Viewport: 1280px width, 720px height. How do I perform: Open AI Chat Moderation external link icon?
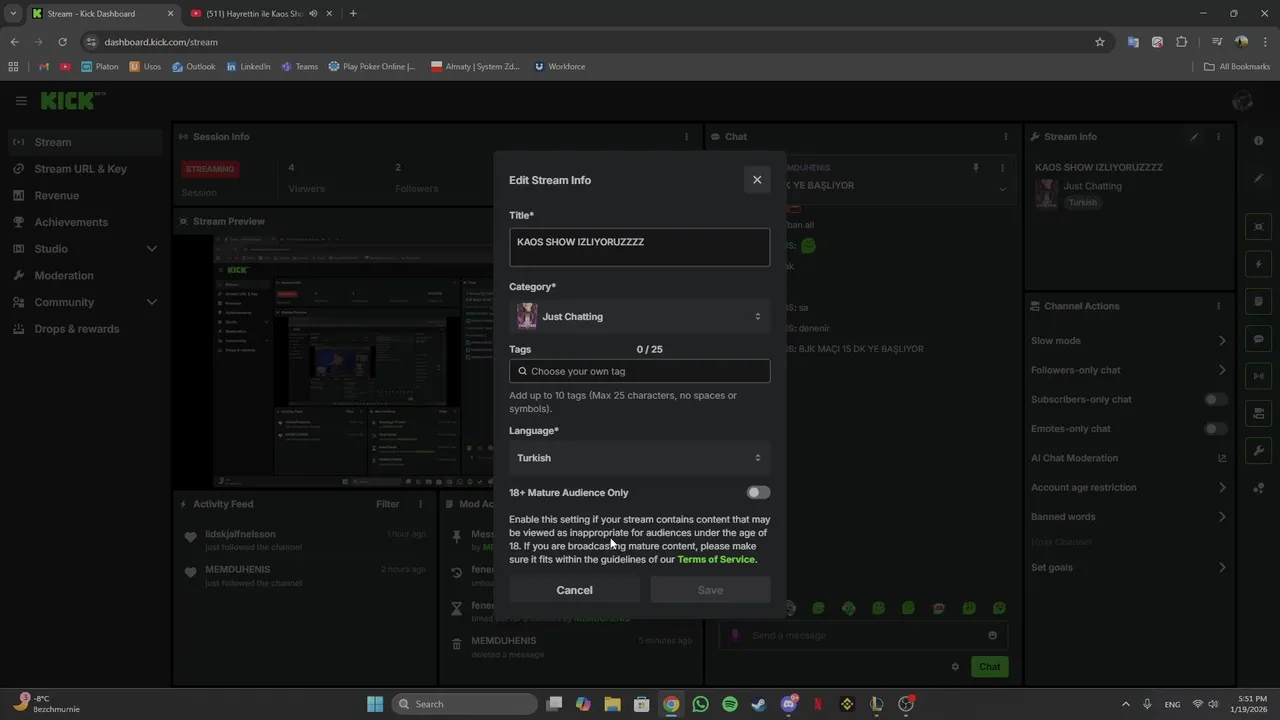point(1222,458)
